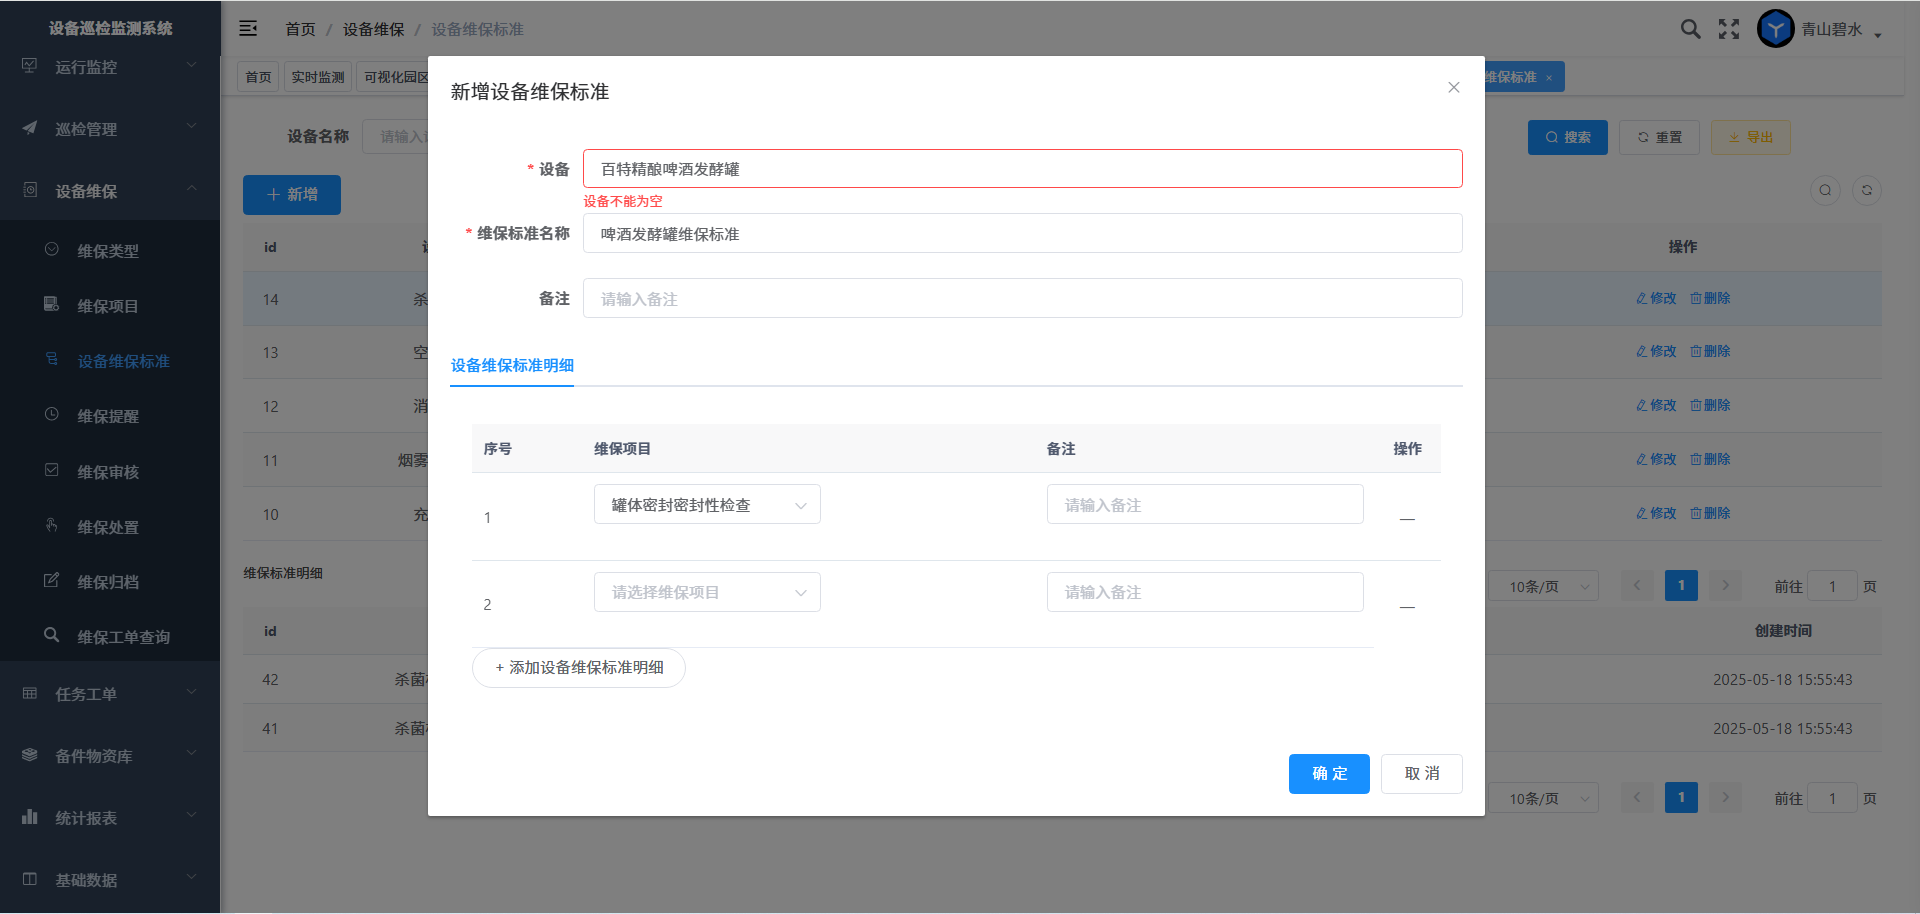Open the 请选择维保项目 dropdown in row 2
The height and width of the screenshot is (914, 1920).
(x=707, y=592)
